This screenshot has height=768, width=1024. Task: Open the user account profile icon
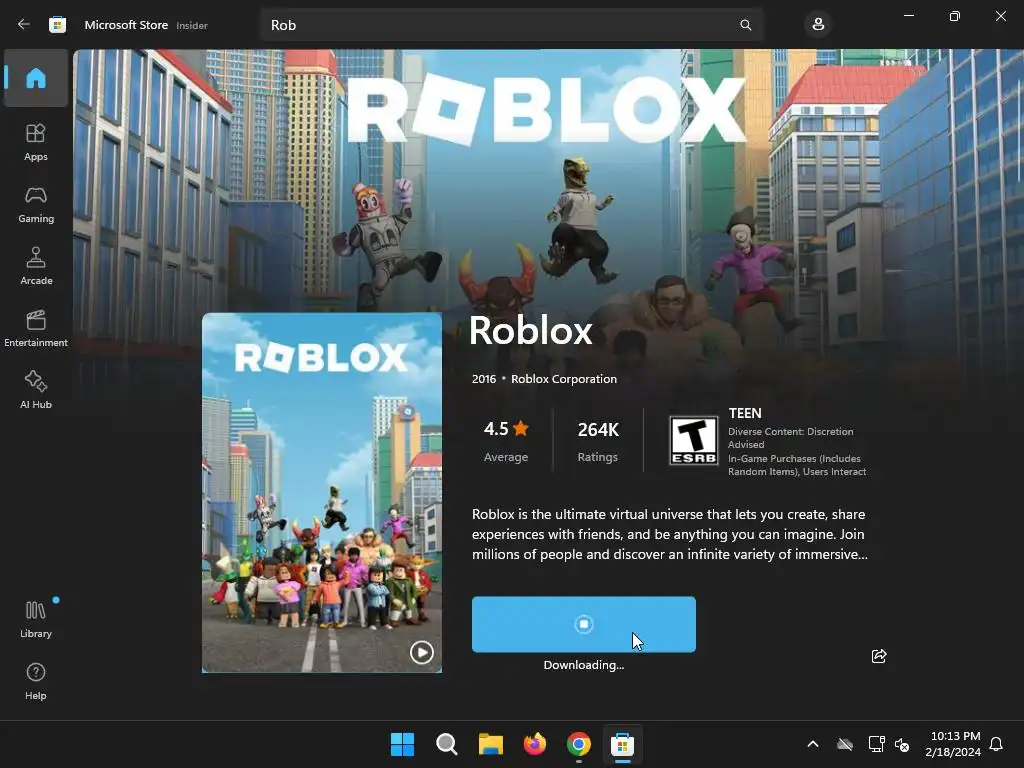pos(818,25)
